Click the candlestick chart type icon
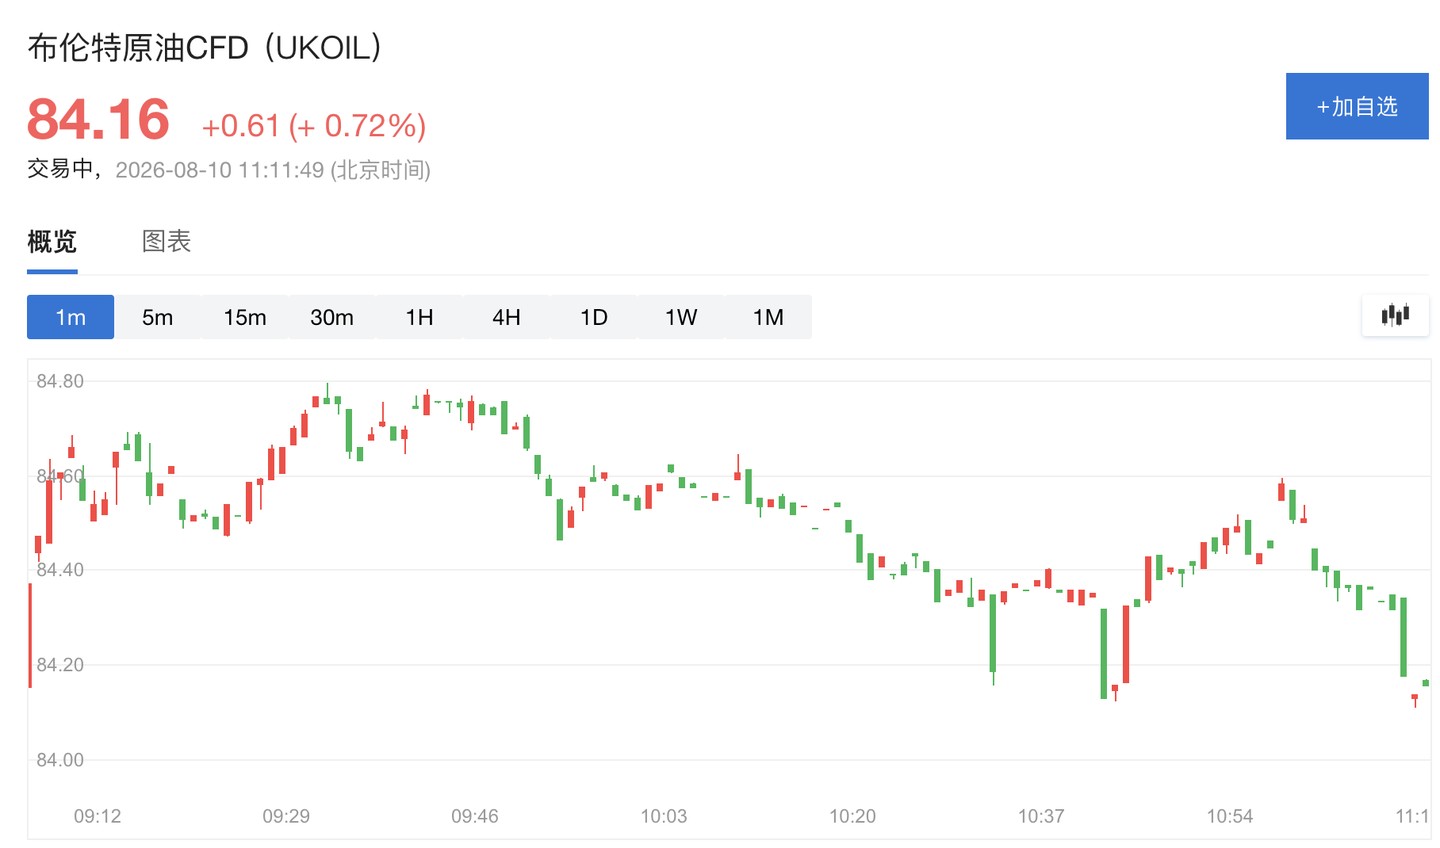1440x848 pixels. pos(1395,316)
